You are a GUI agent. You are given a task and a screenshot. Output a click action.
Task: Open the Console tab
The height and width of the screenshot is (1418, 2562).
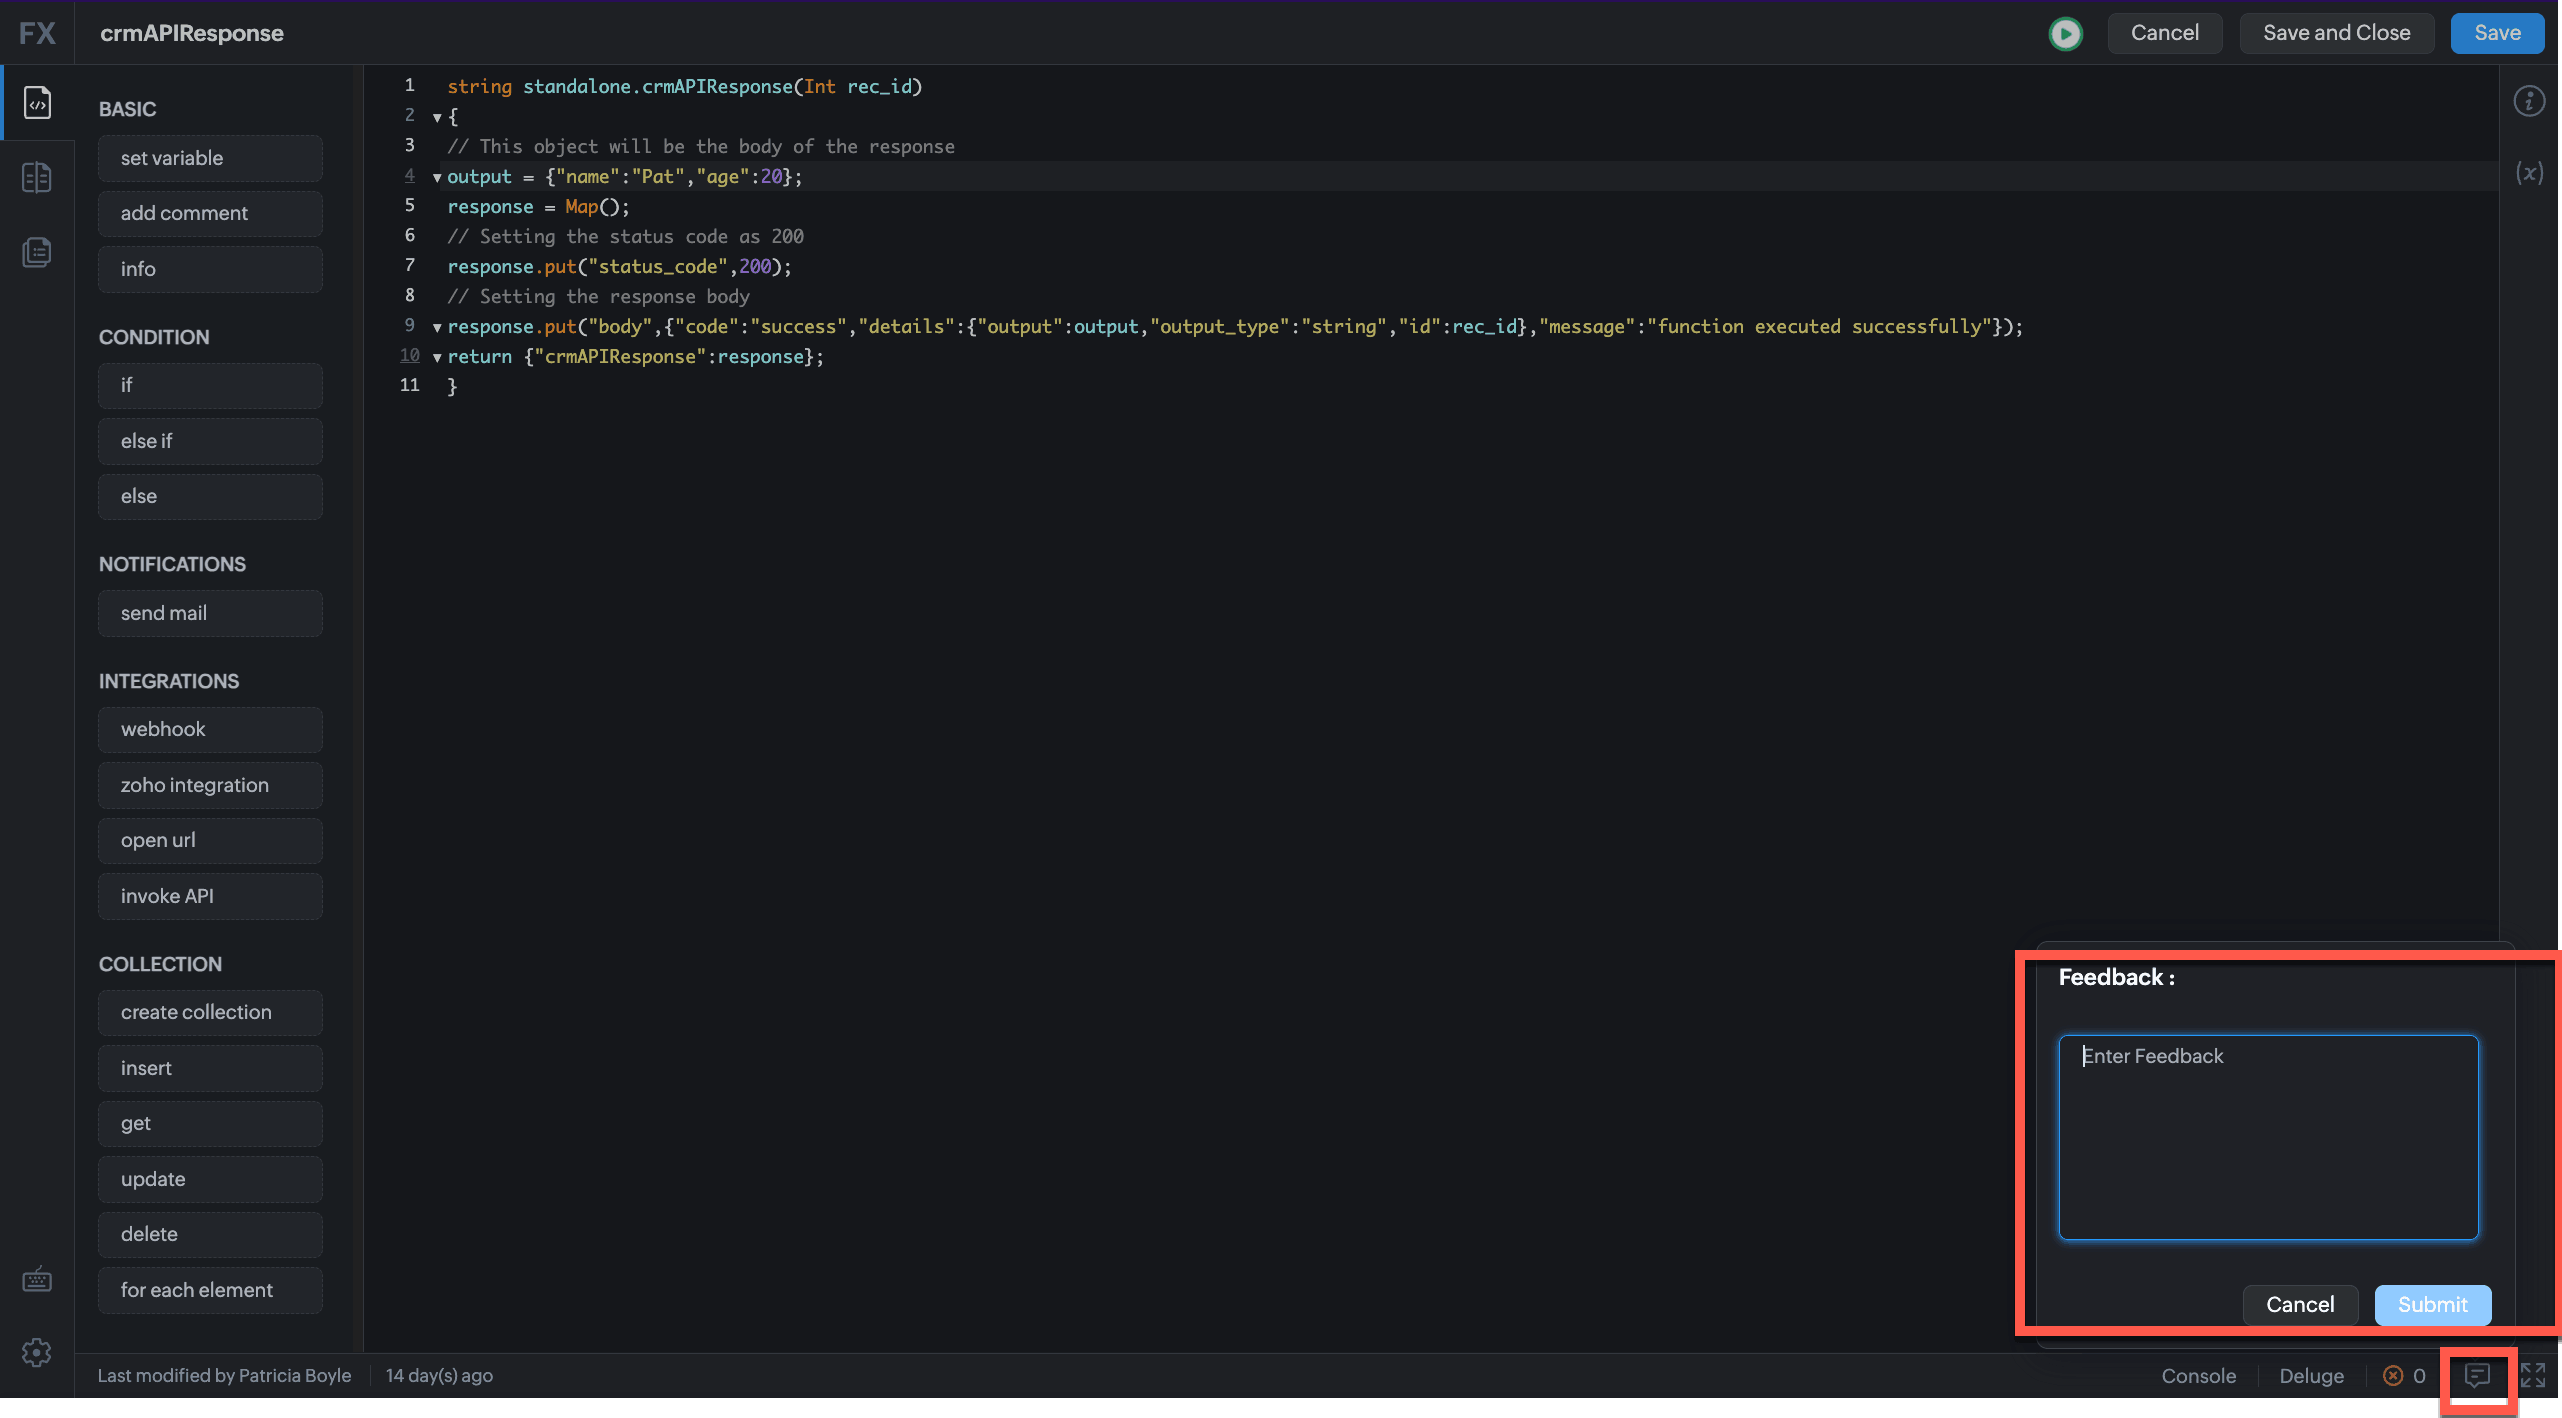point(2198,1376)
